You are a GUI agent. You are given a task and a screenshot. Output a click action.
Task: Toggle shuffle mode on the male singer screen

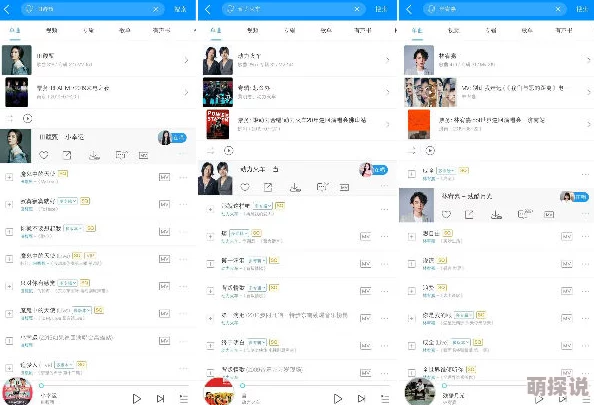412,151
